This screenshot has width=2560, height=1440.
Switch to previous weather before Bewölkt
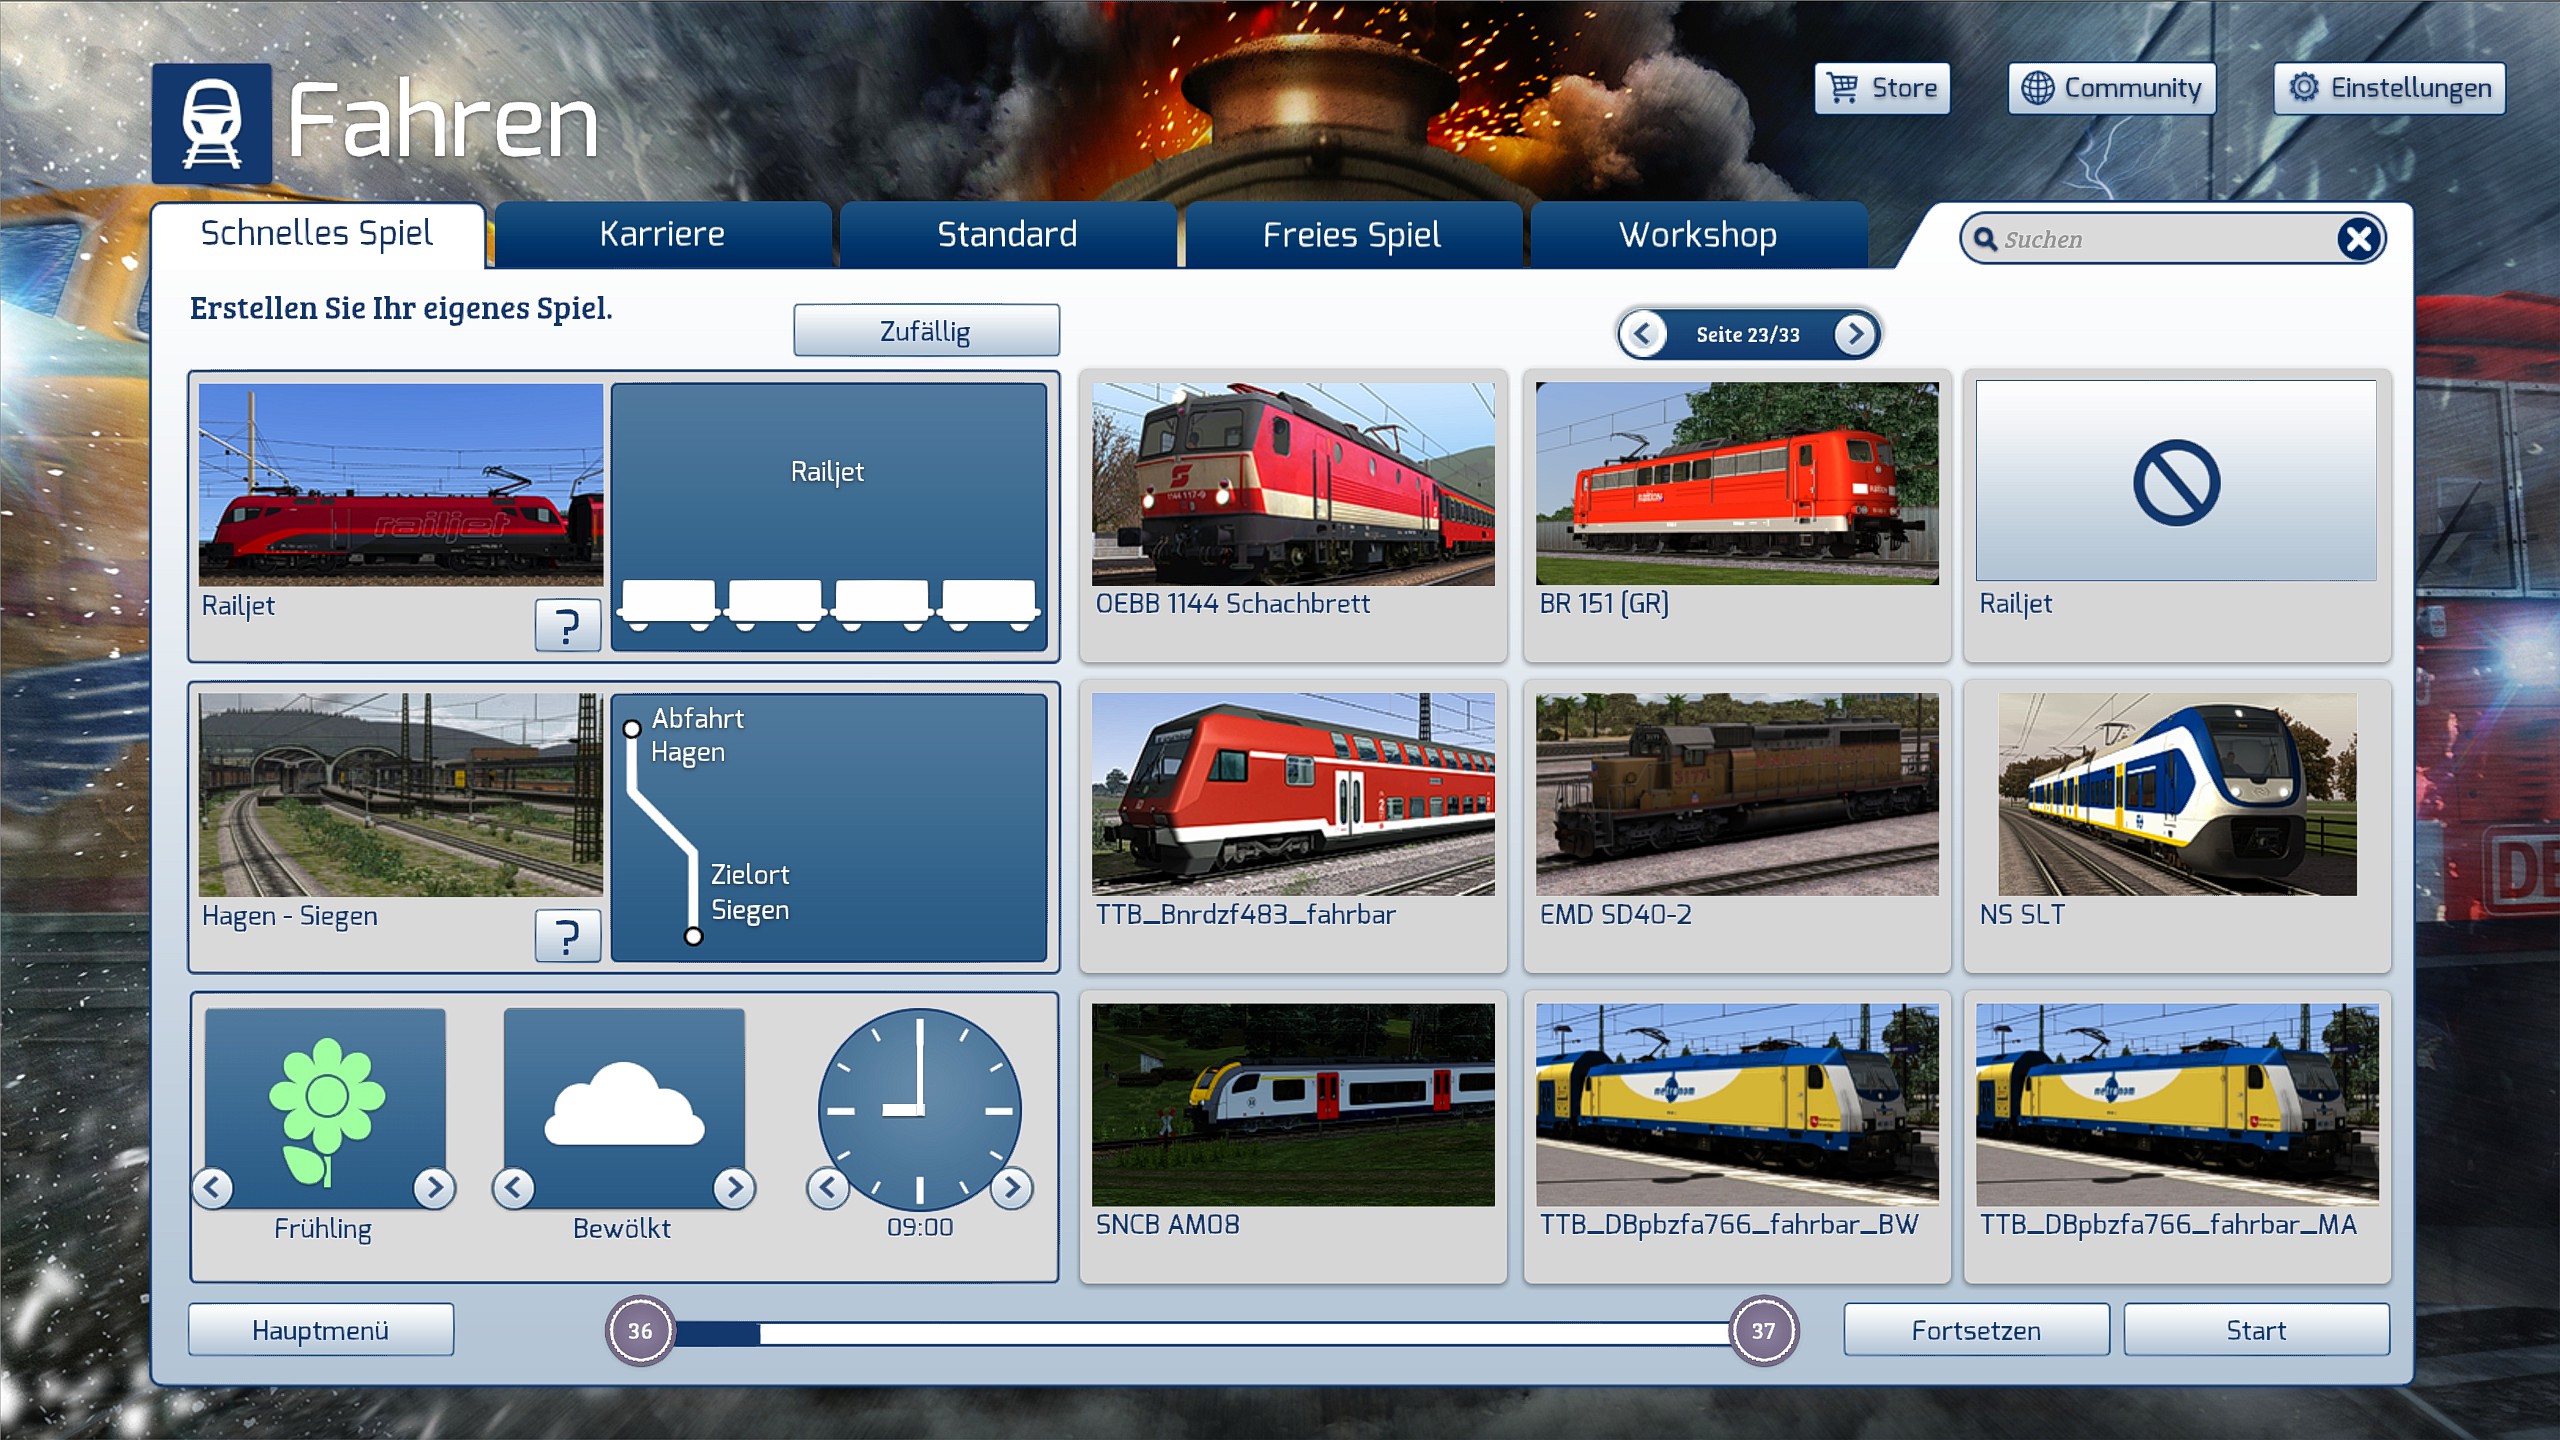click(514, 1188)
